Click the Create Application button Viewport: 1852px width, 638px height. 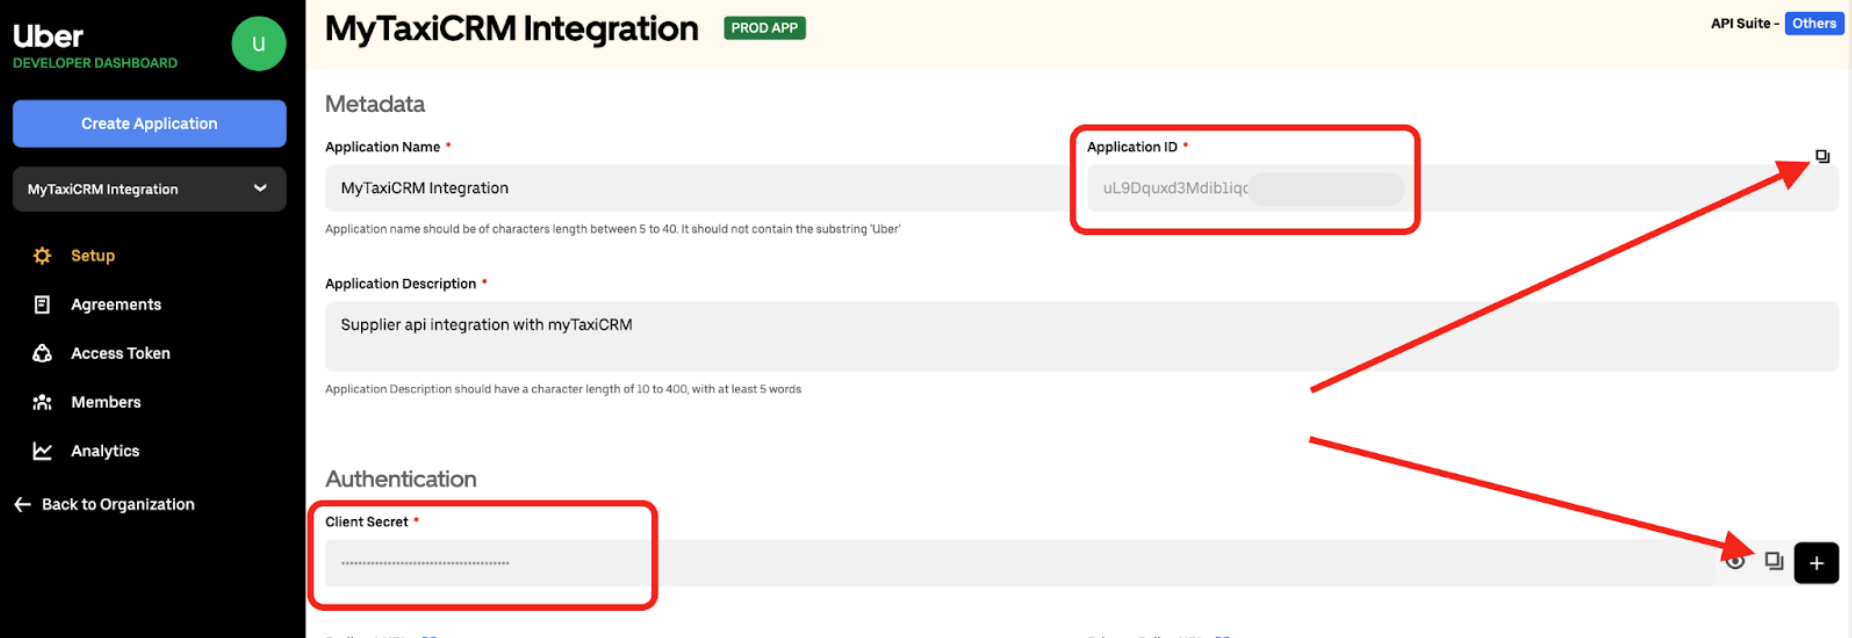[149, 124]
